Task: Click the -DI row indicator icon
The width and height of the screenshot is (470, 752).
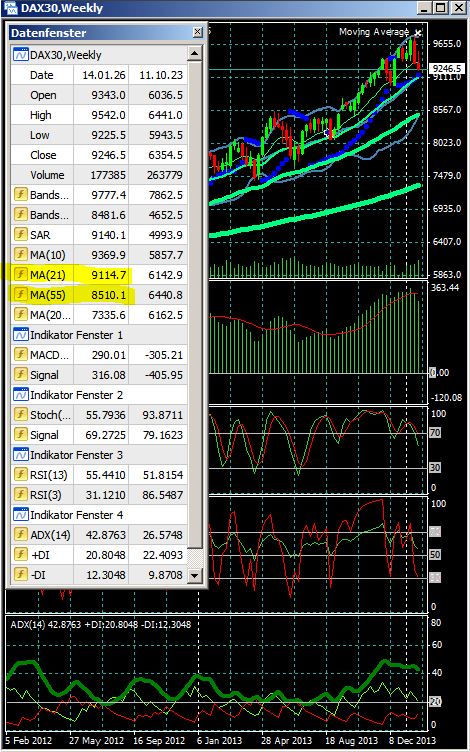Action: tap(20, 574)
